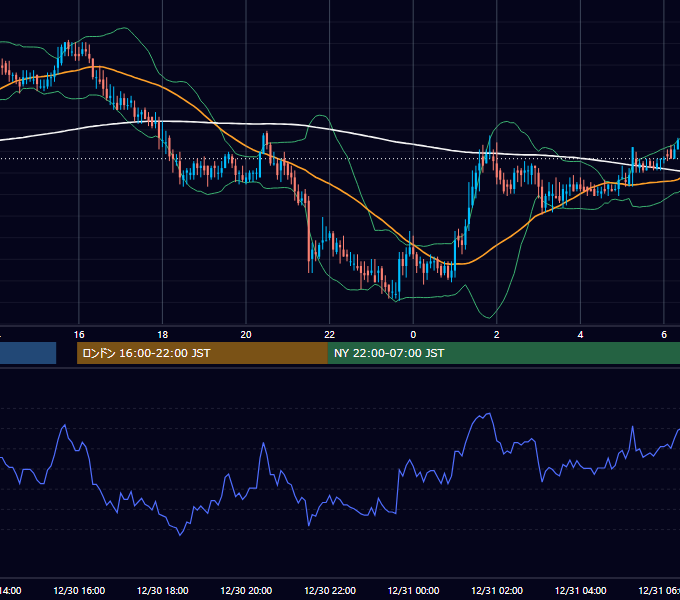Click the 16 hour axis label
Screen dimensions: 680x600
(x=79, y=335)
